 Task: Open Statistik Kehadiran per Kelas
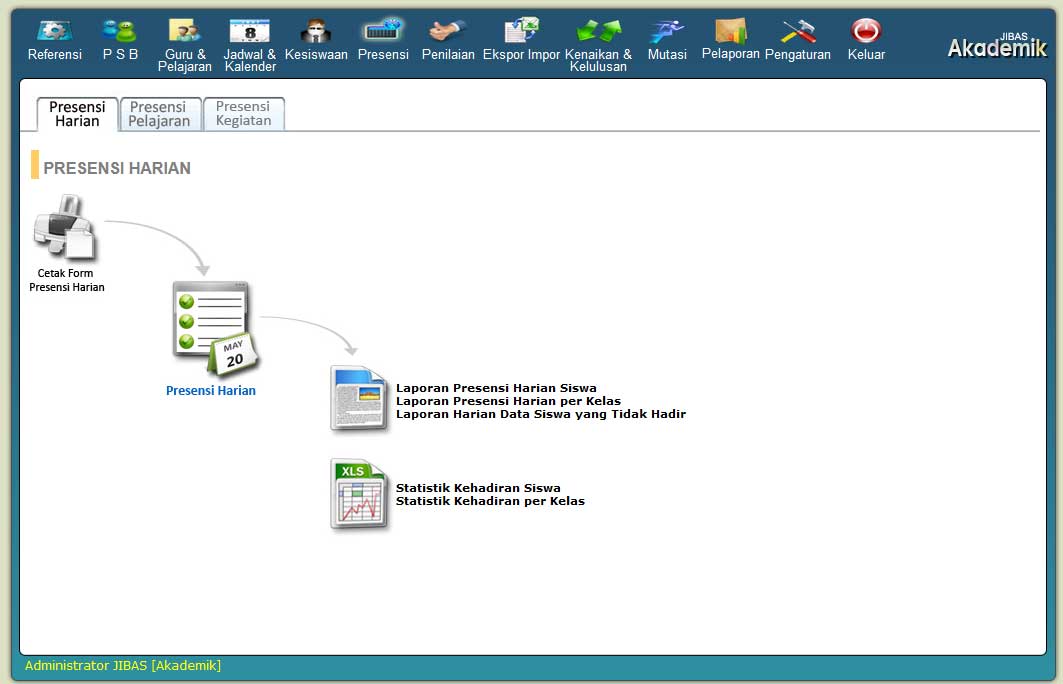pos(490,501)
